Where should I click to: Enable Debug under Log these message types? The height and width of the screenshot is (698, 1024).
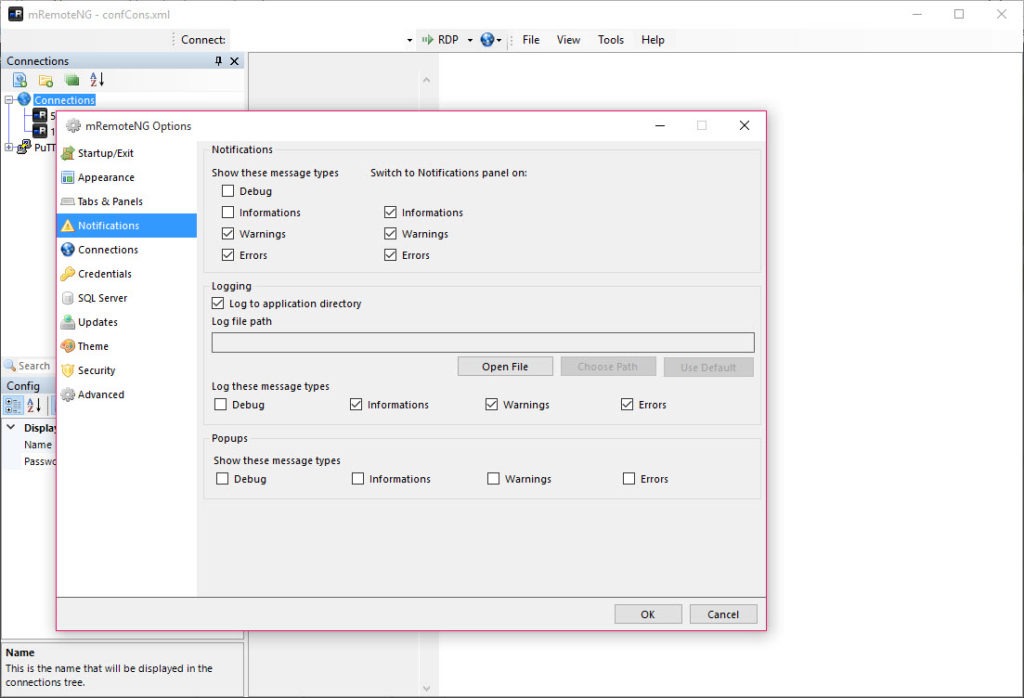[x=221, y=405]
